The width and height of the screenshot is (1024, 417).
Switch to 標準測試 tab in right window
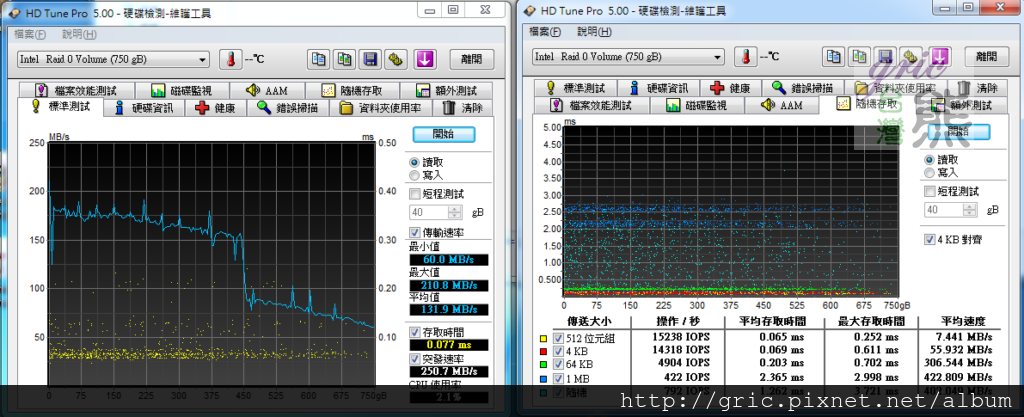pos(575,87)
